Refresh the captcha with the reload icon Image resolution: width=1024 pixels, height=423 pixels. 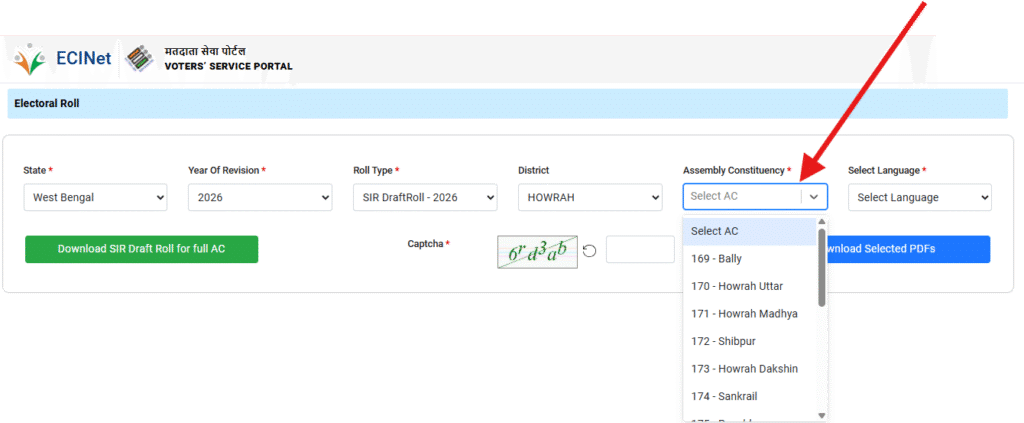point(590,250)
